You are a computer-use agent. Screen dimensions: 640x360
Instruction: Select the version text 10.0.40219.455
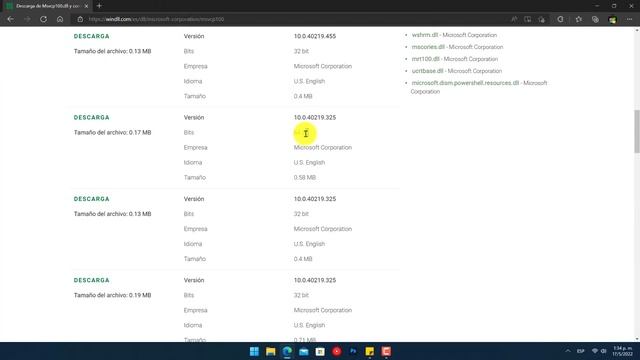click(315, 36)
